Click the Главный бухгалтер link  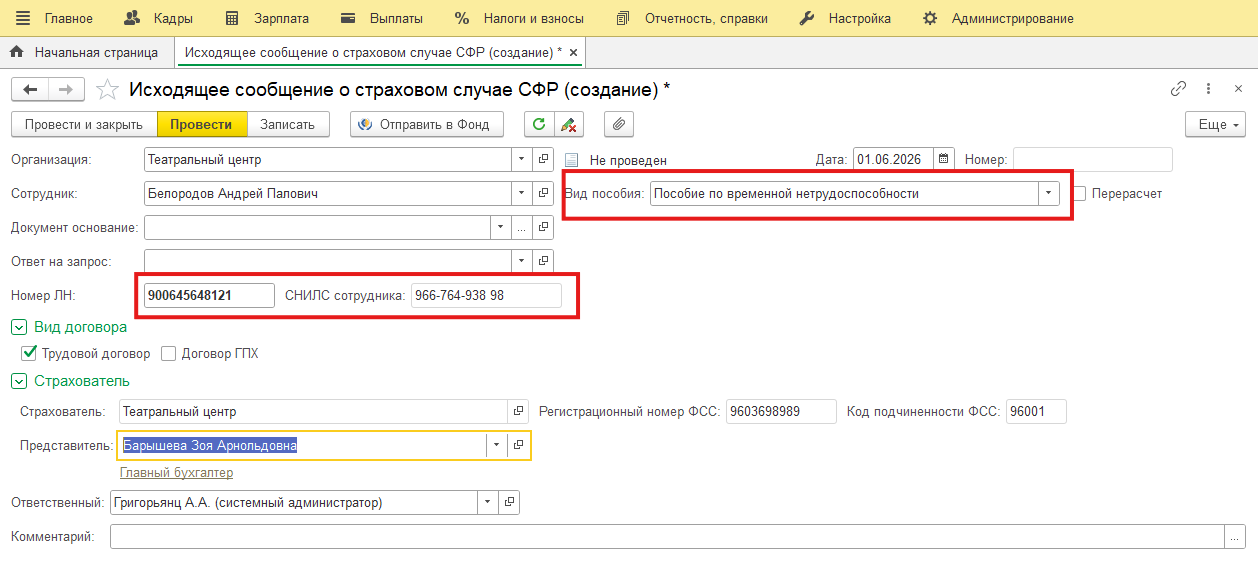[176, 473]
